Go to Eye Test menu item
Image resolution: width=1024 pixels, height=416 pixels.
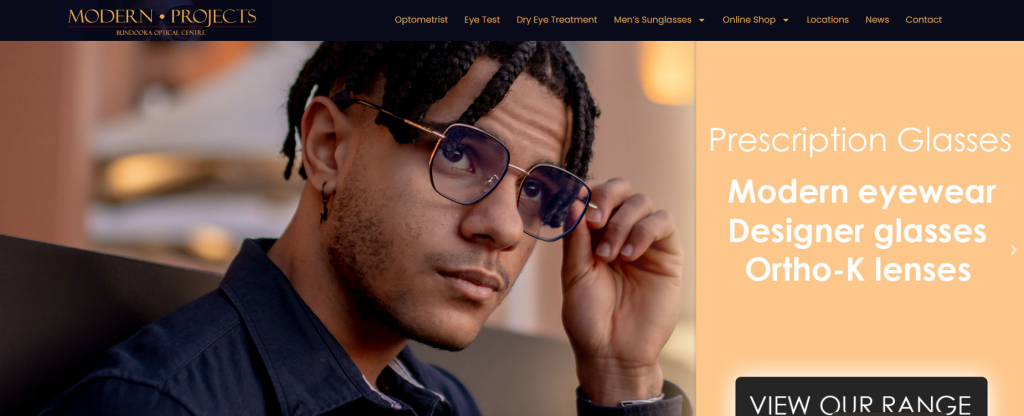point(482,20)
